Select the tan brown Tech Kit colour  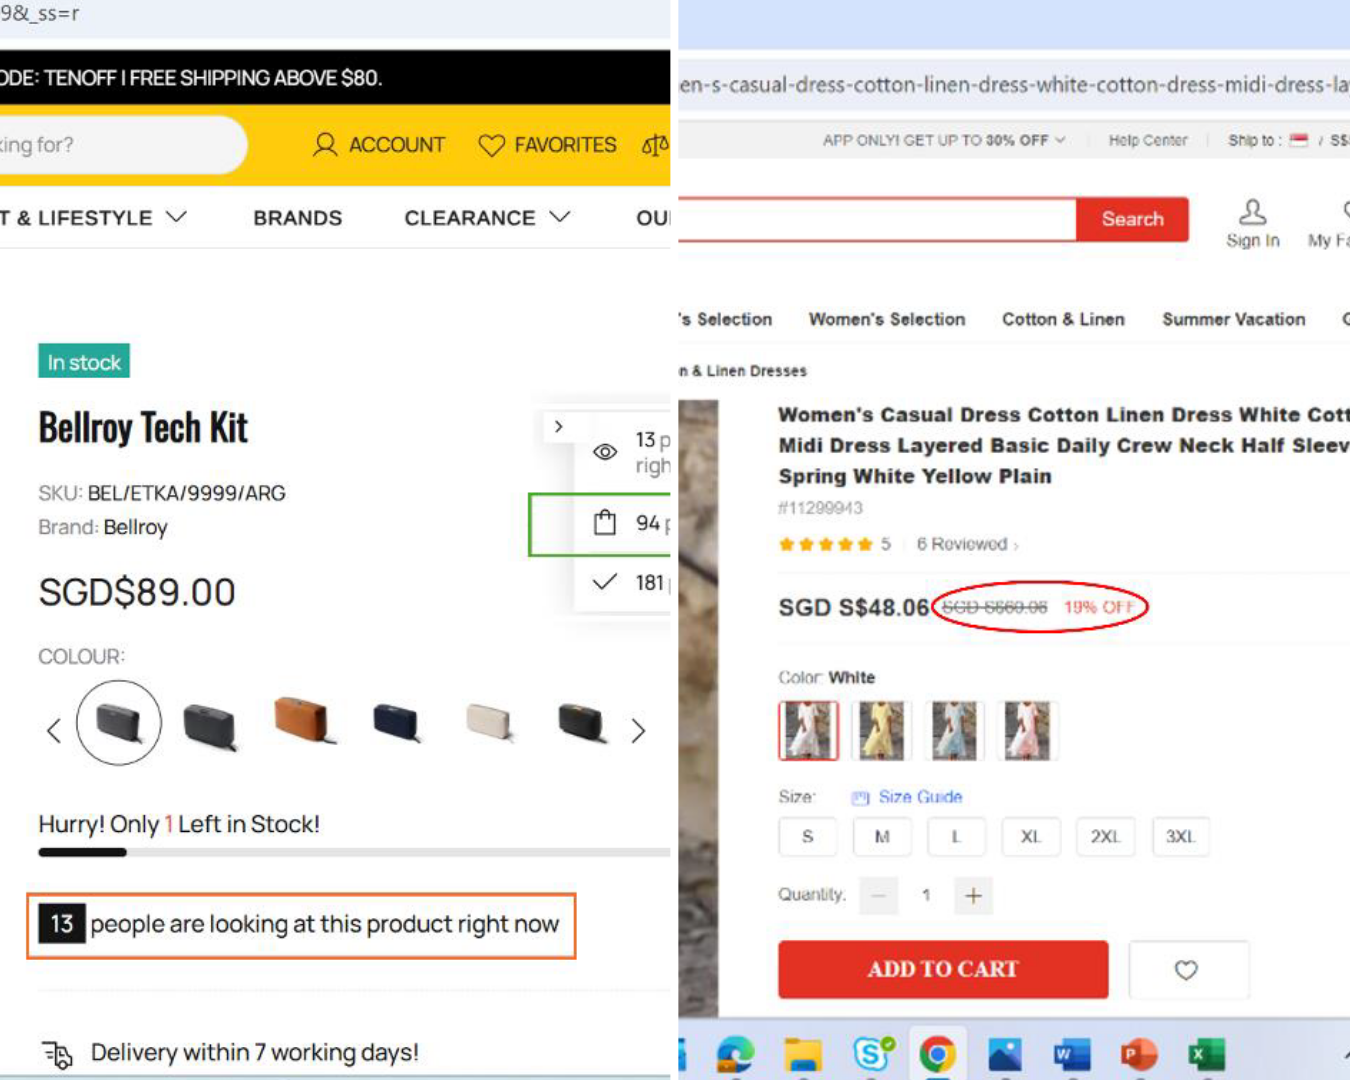click(x=304, y=720)
